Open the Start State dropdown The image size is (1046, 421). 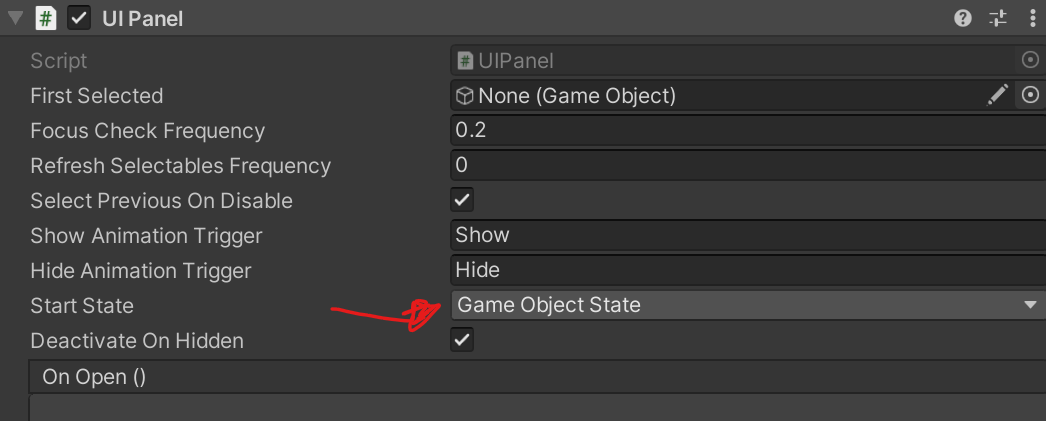(748, 305)
